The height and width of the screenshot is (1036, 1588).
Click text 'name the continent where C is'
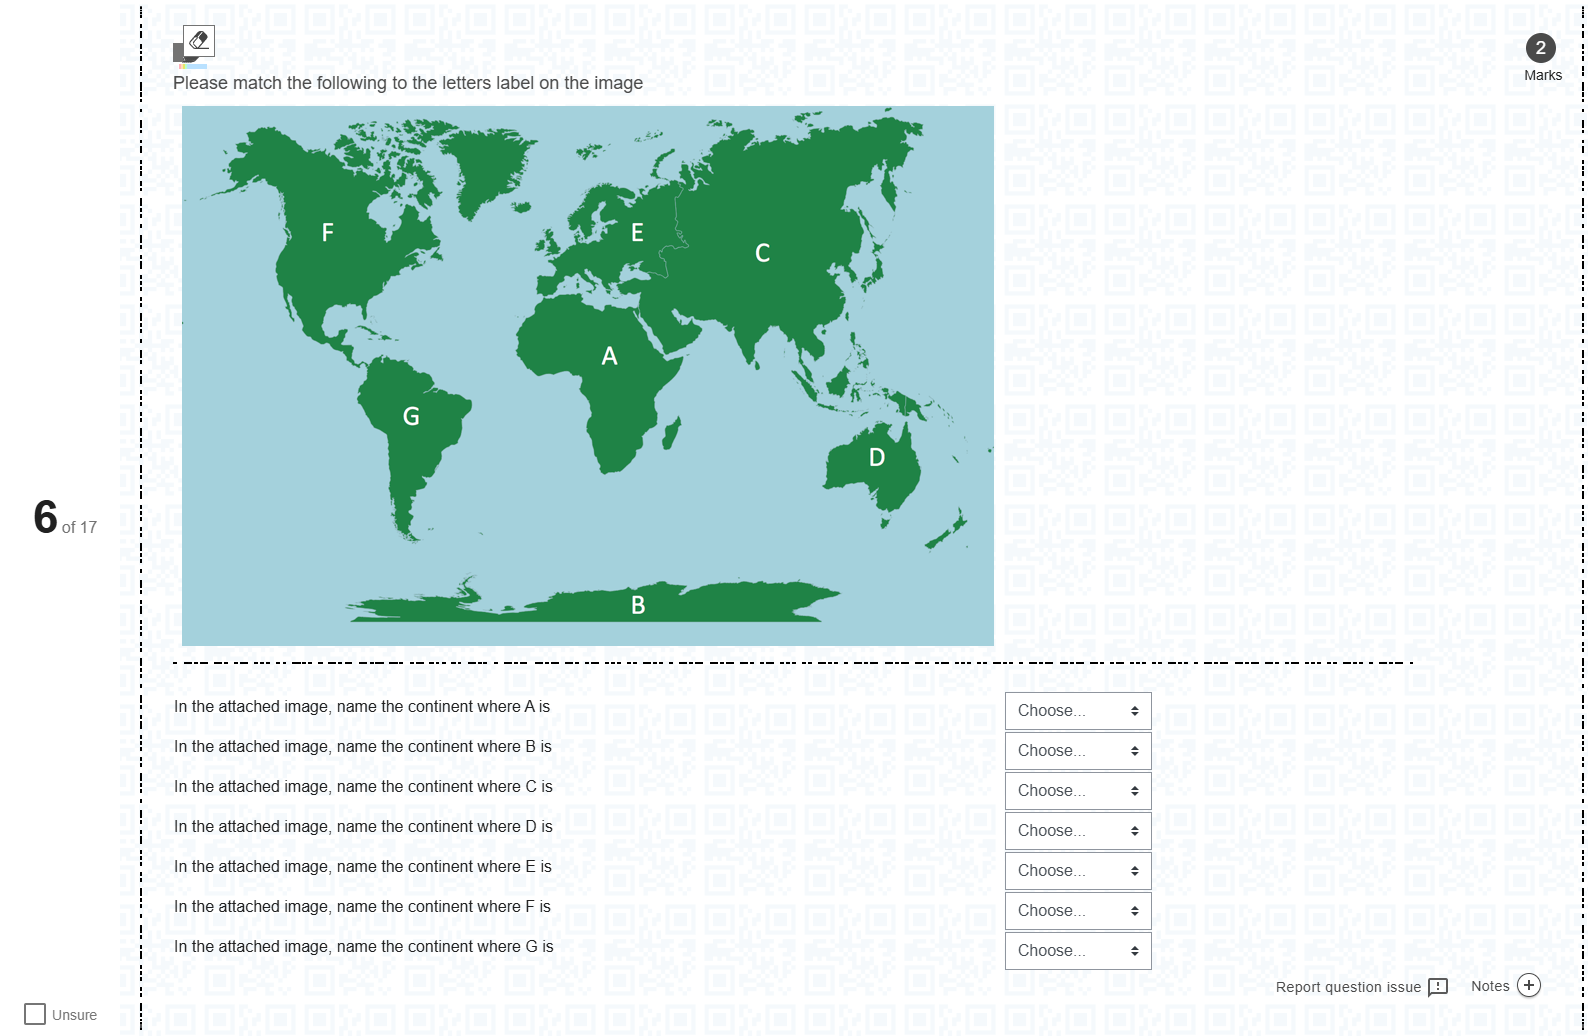click(445, 787)
